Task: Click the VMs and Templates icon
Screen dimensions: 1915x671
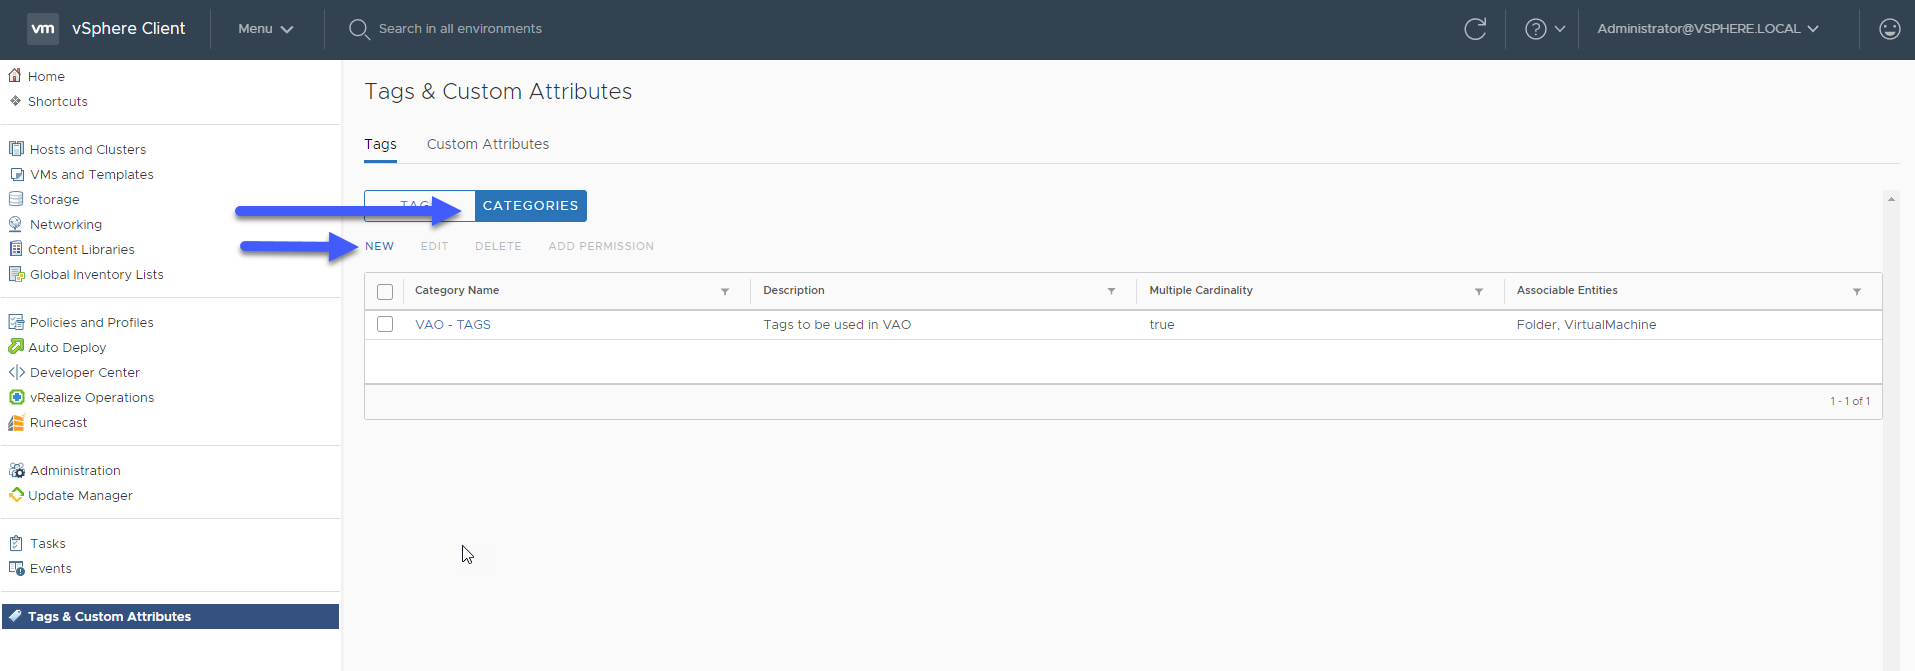Action: click(16, 174)
